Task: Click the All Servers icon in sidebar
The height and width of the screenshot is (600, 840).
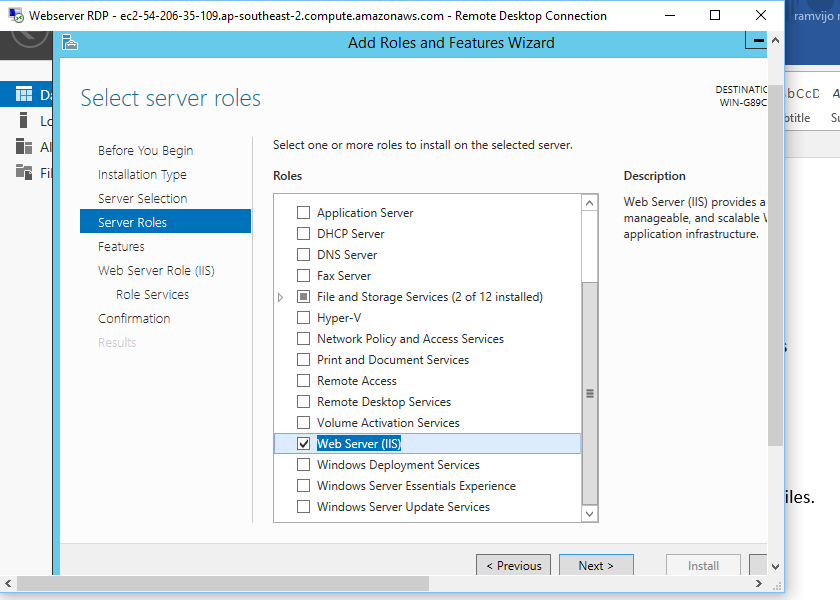Action: tap(24, 146)
